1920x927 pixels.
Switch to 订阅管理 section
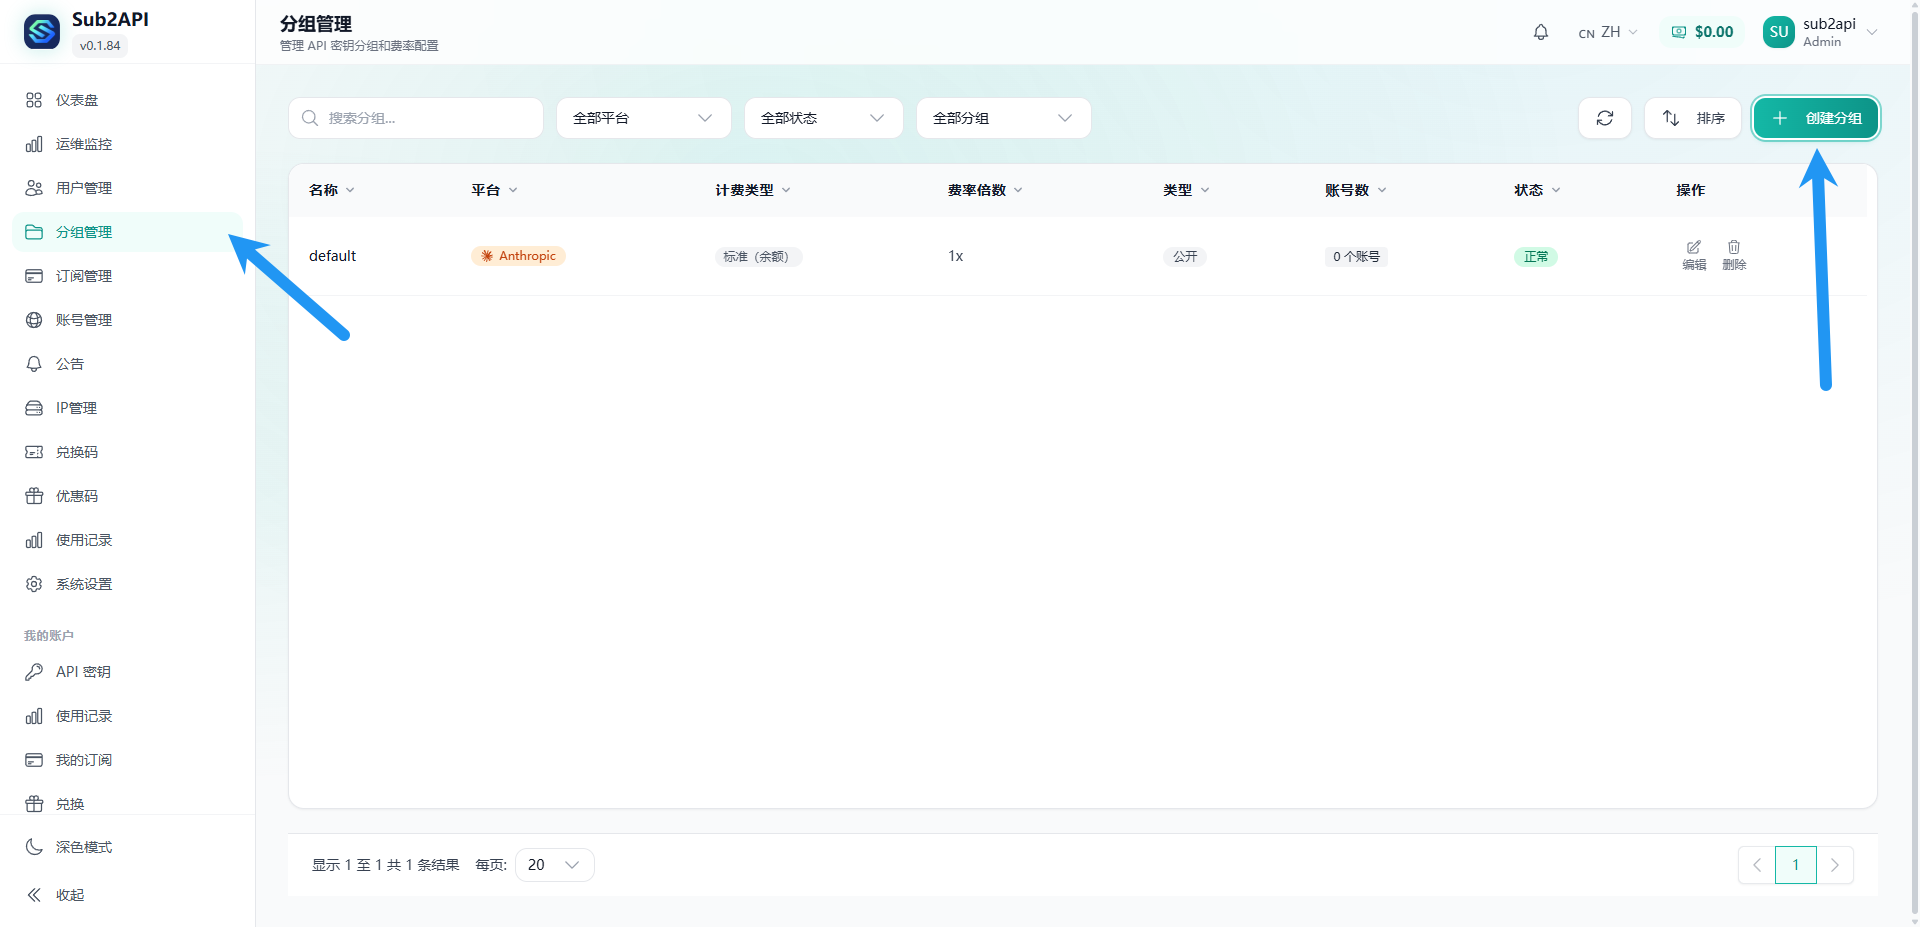tap(83, 276)
